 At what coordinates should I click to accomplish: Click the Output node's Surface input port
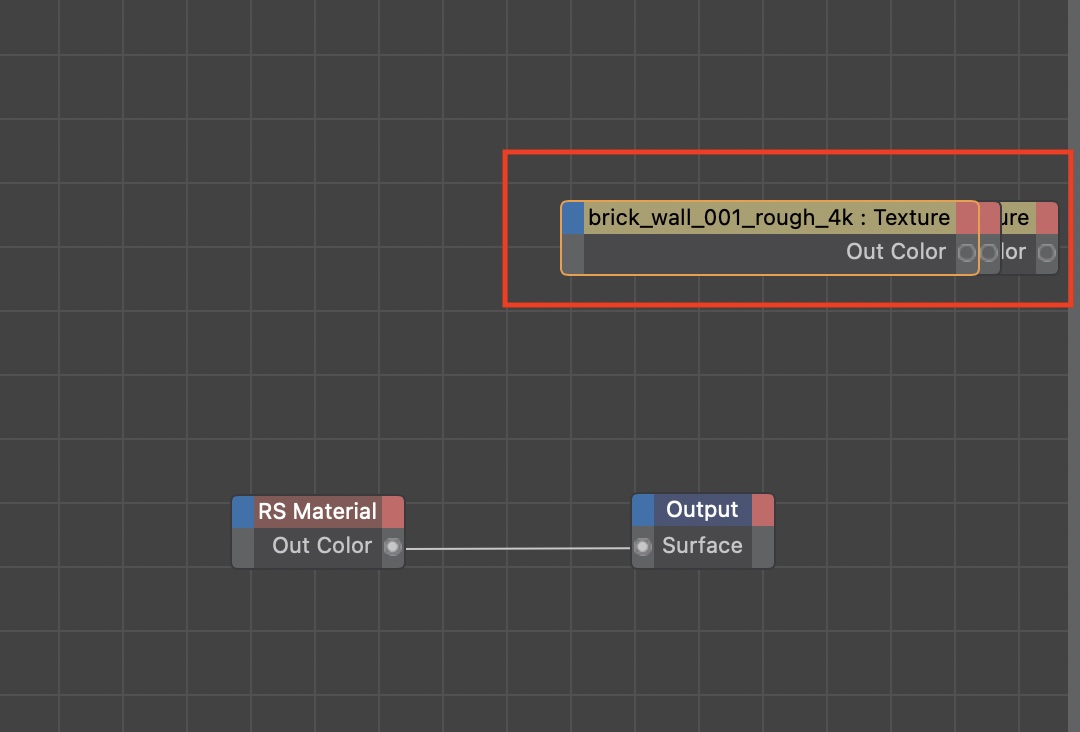(643, 547)
